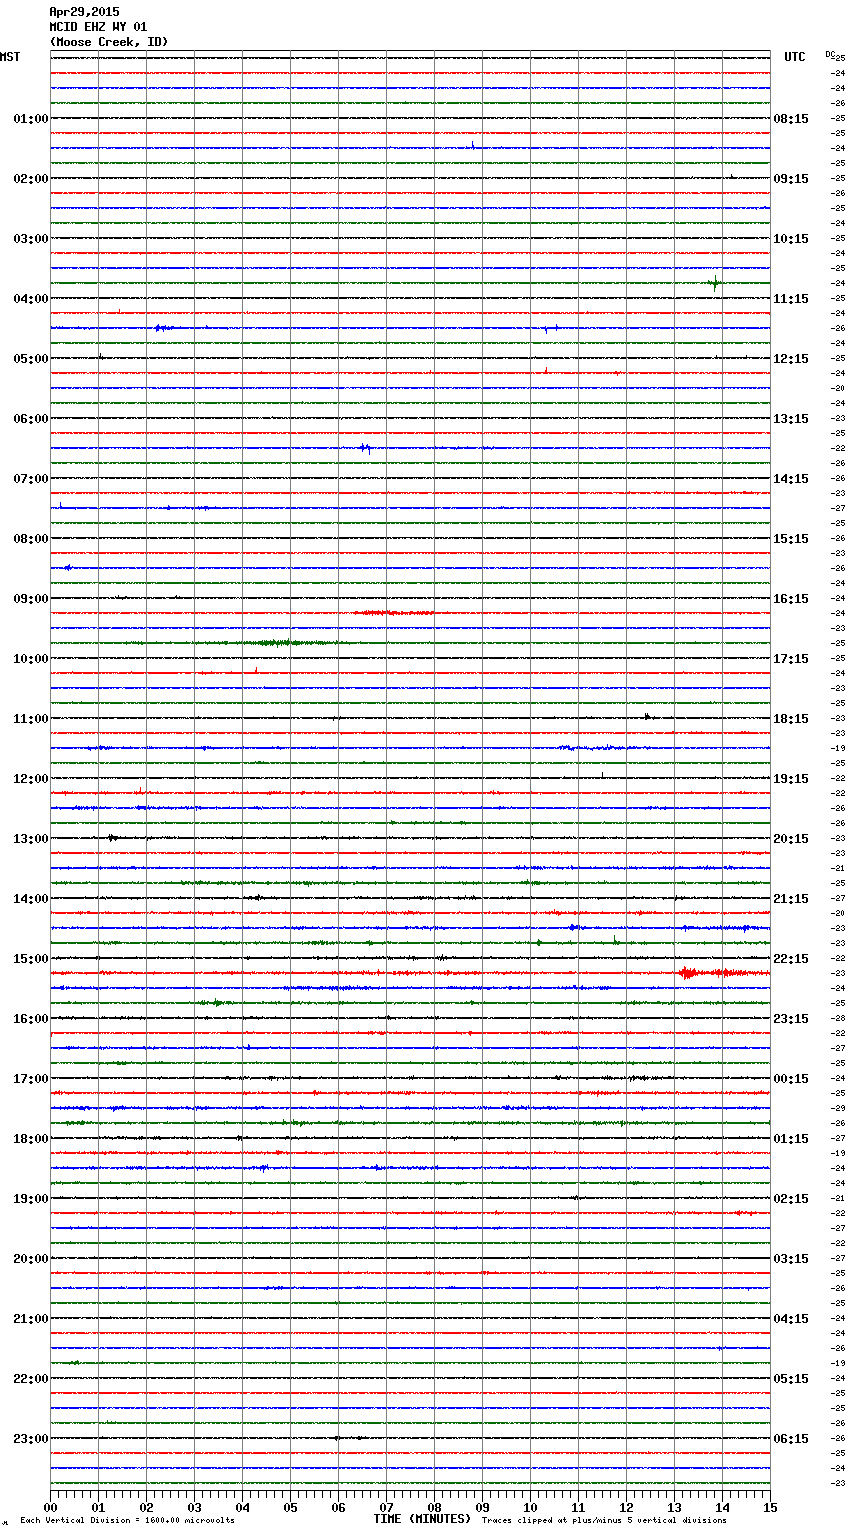Click the 20:15 UTC time label

pos(791,839)
